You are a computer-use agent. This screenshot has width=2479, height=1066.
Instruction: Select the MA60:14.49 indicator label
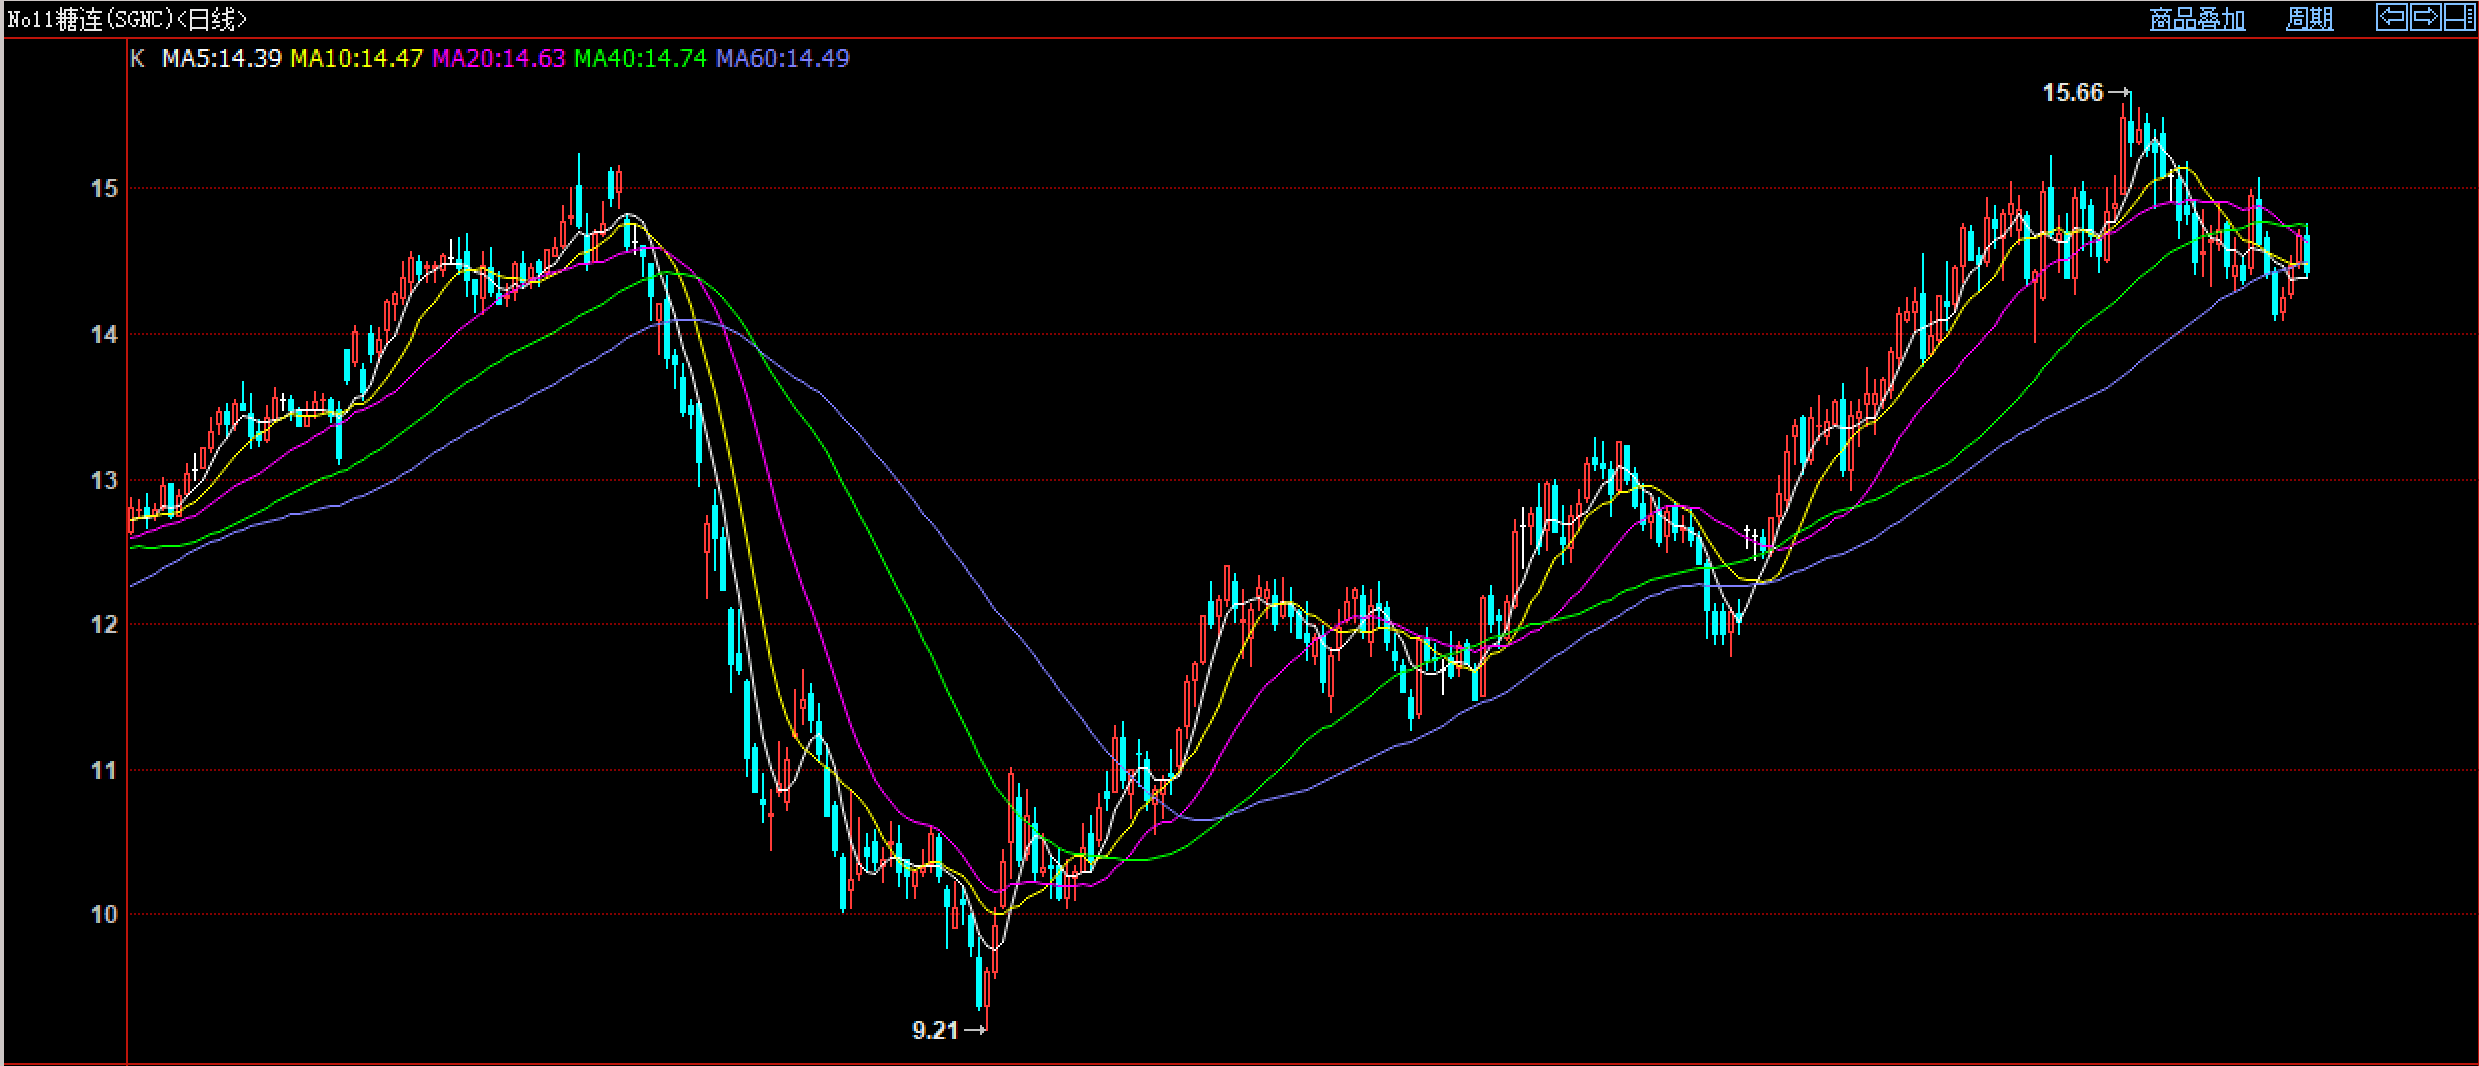[x=783, y=58]
